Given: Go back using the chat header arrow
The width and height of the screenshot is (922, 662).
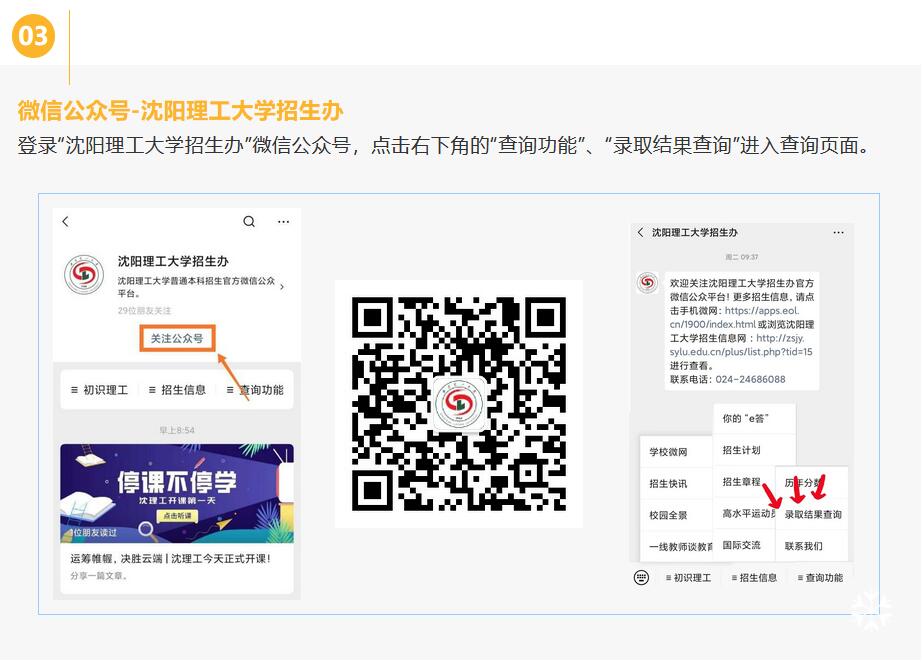Looking at the screenshot, I should (640, 232).
